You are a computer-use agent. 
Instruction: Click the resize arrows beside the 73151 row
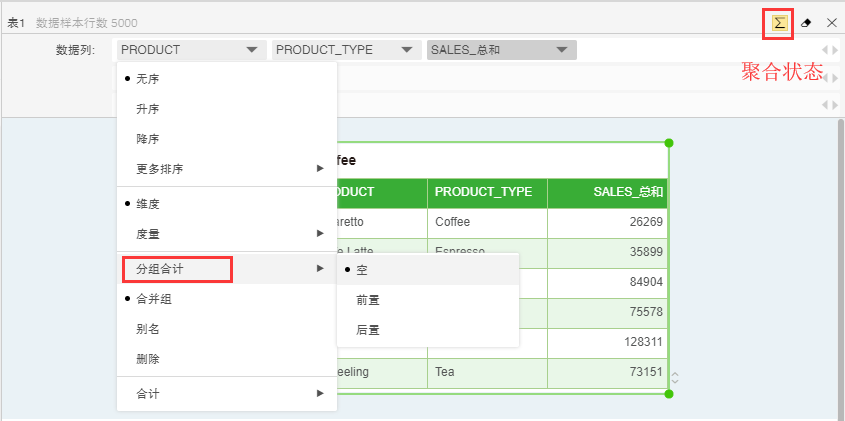tap(675, 377)
